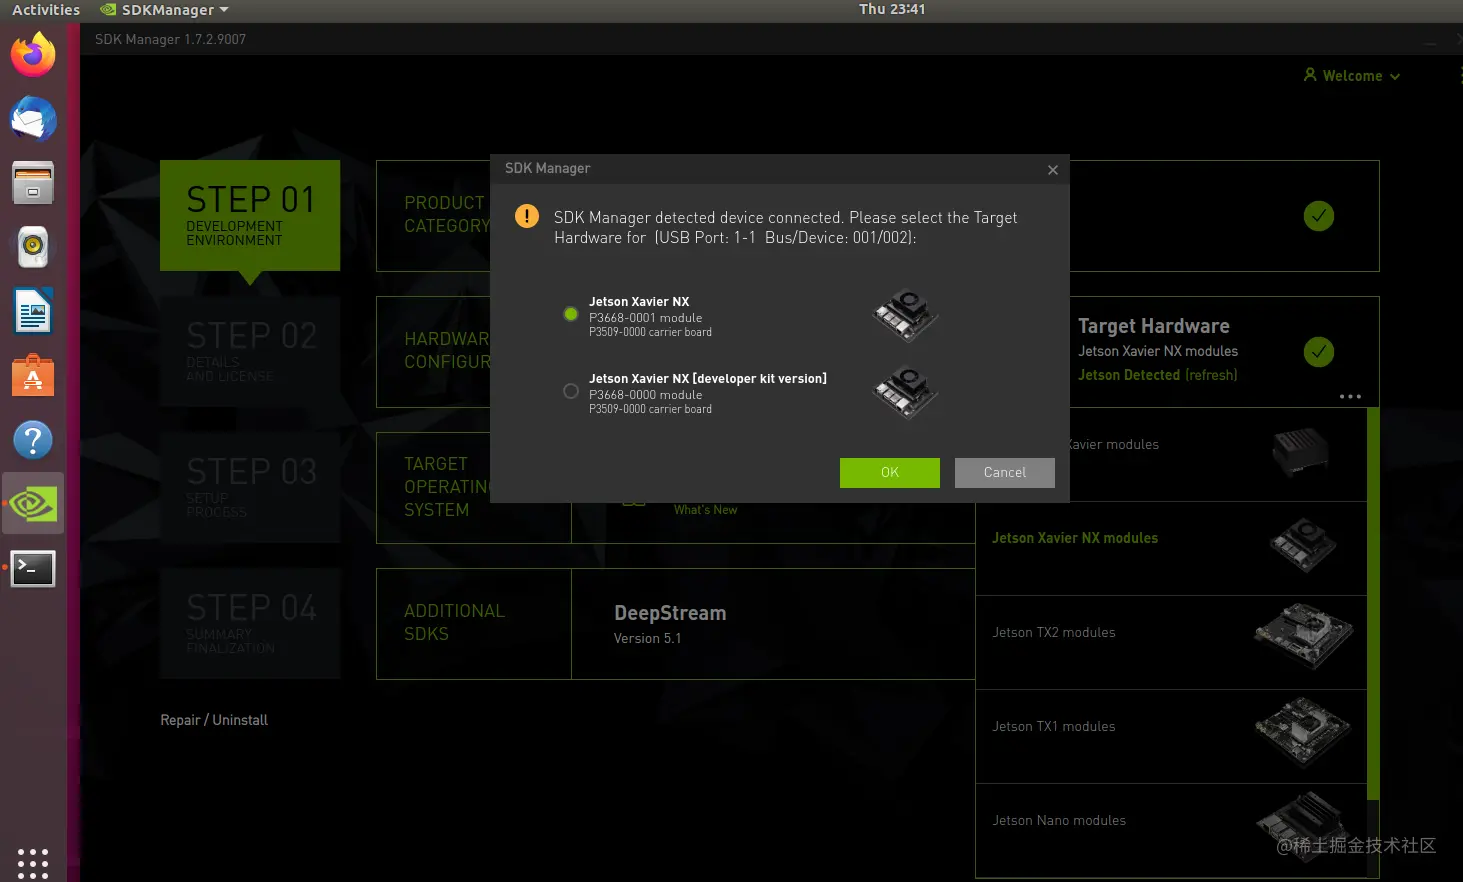Click Target Hardware green checkmark
This screenshot has width=1463, height=882.
(1319, 352)
